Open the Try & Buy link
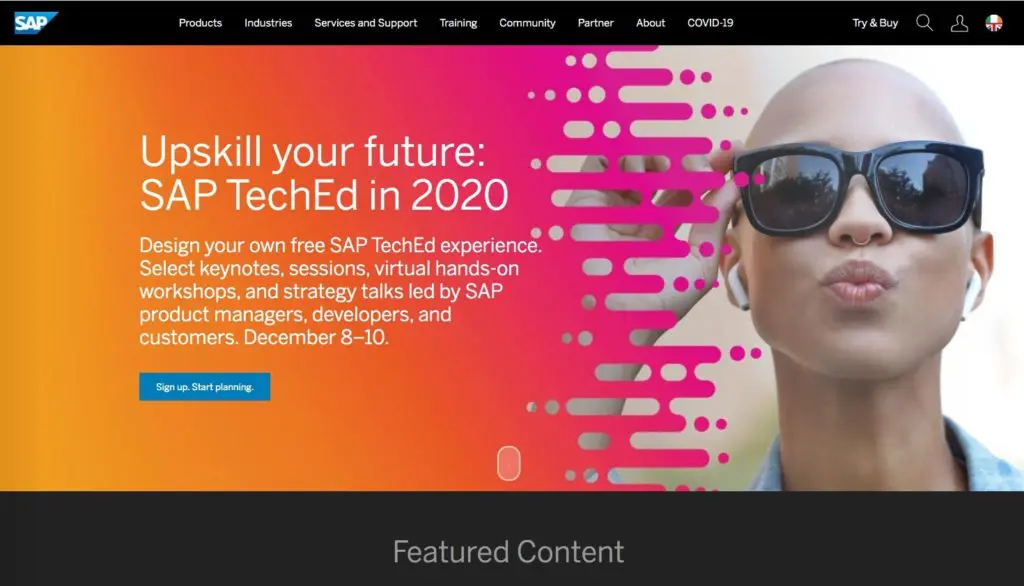Image resolution: width=1024 pixels, height=586 pixels. click(875, 23)
